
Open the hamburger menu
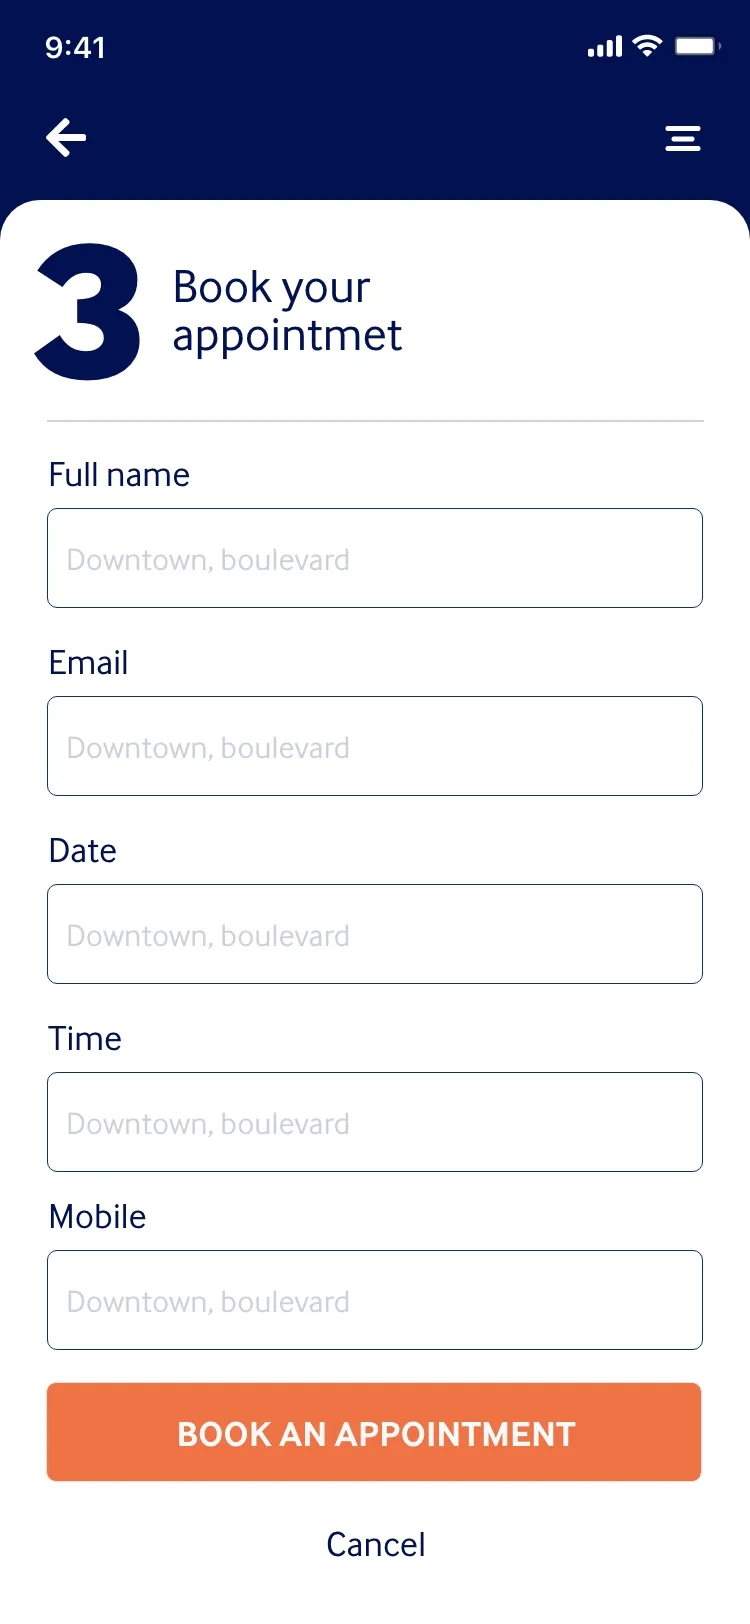tap(683, 138)
